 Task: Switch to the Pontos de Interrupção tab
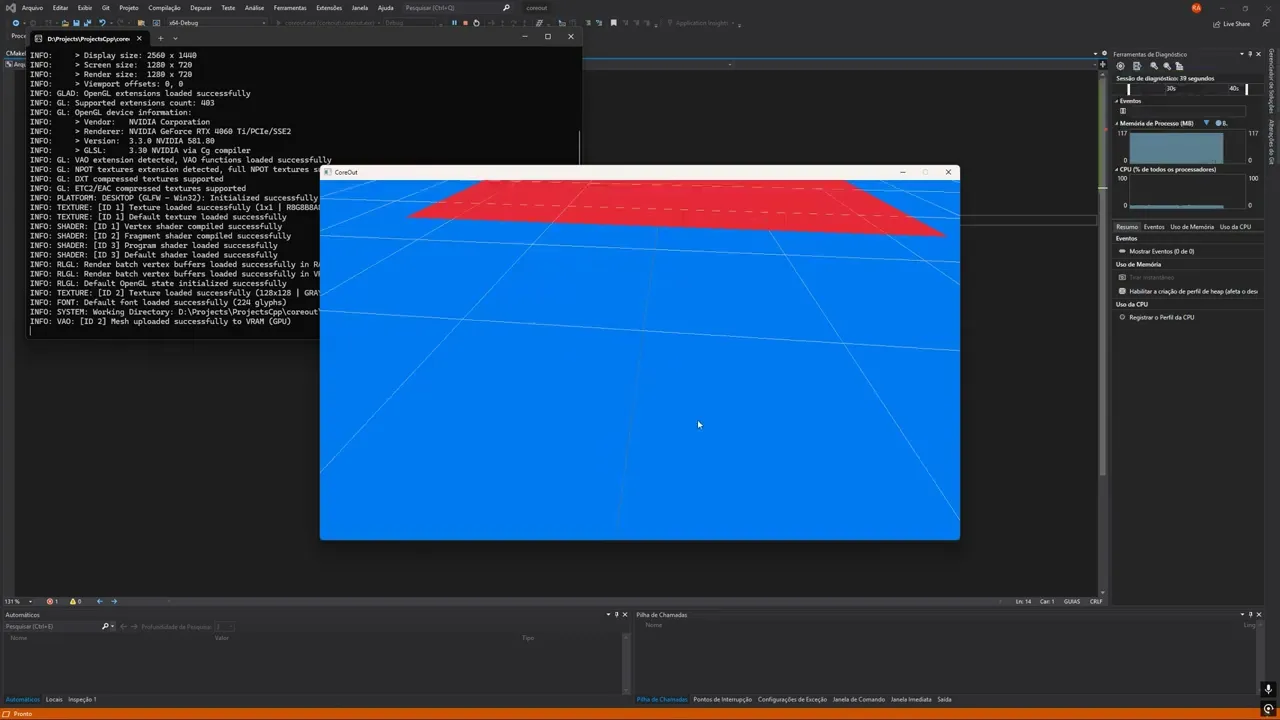coord(722,699)
